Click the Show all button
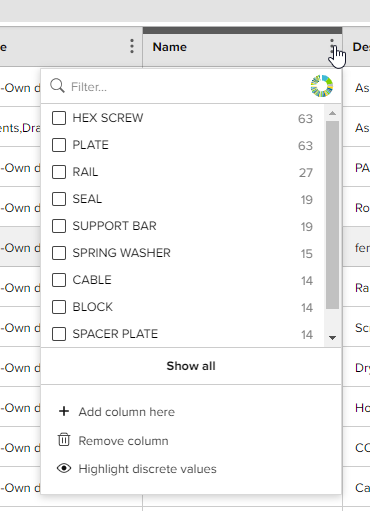 (x=191, y=366)
